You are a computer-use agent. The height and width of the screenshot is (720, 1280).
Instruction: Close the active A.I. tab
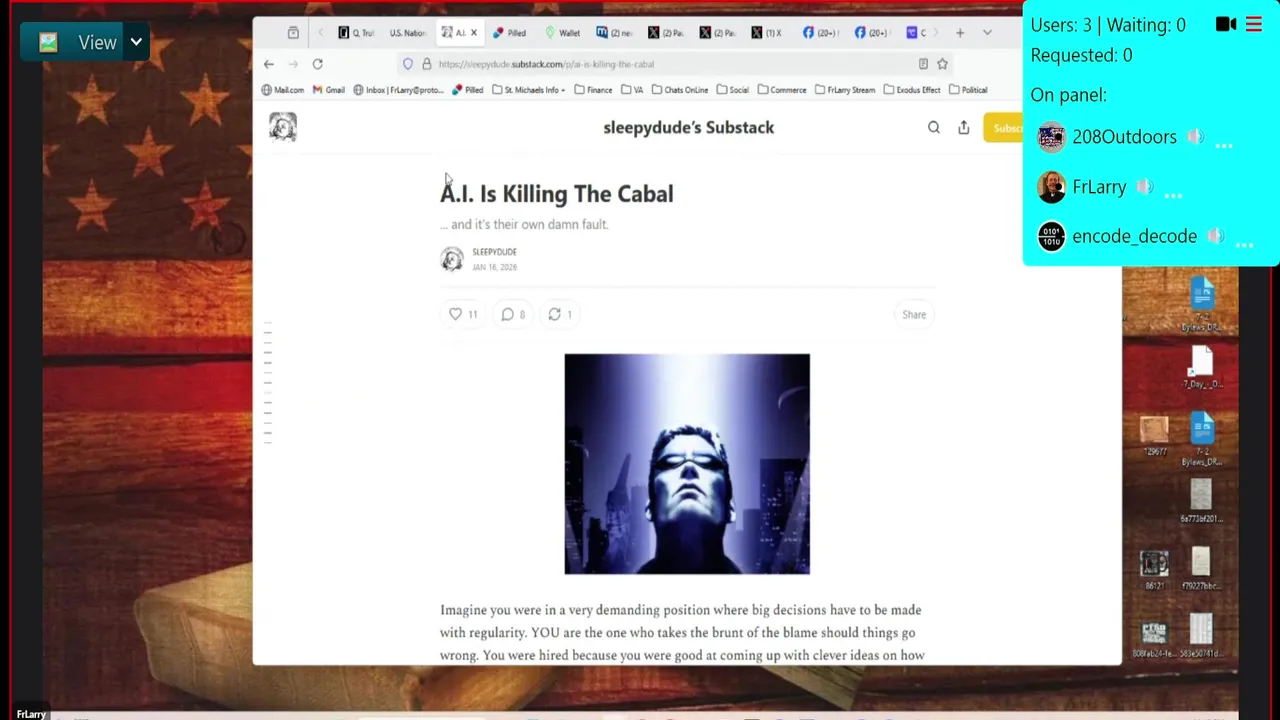pos(474,33)
